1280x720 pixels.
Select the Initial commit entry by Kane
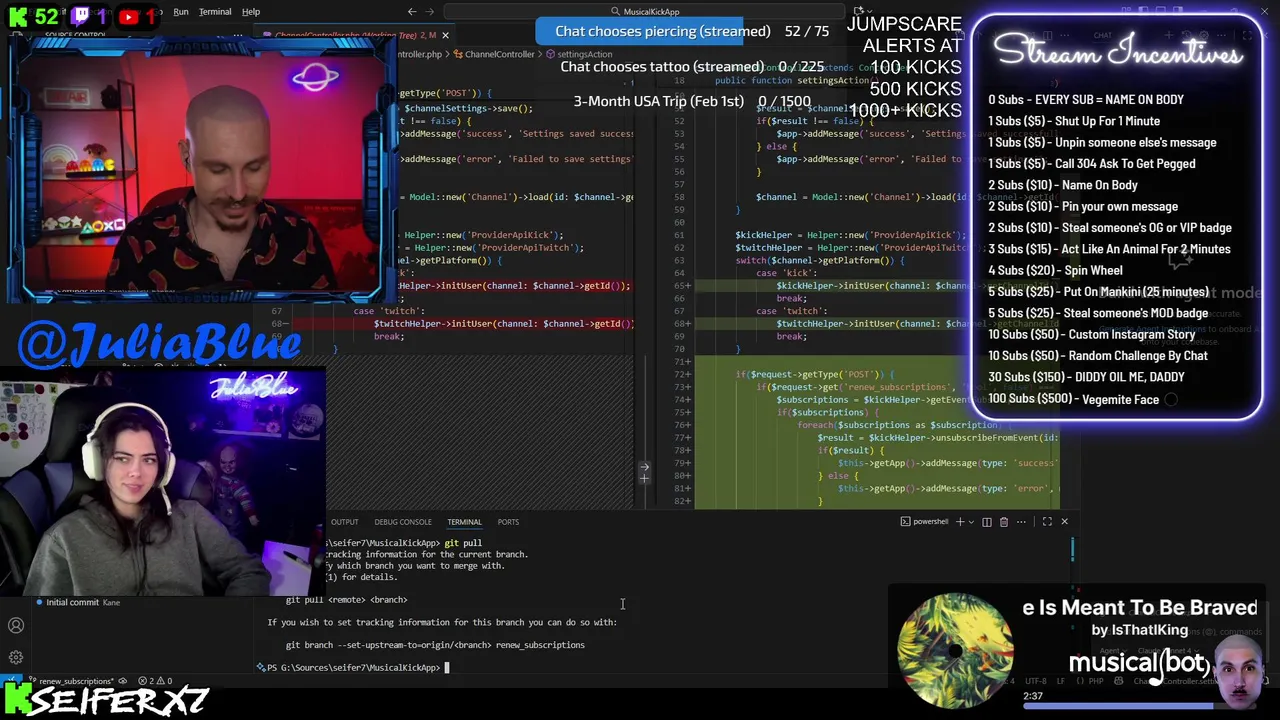[78, 602]
